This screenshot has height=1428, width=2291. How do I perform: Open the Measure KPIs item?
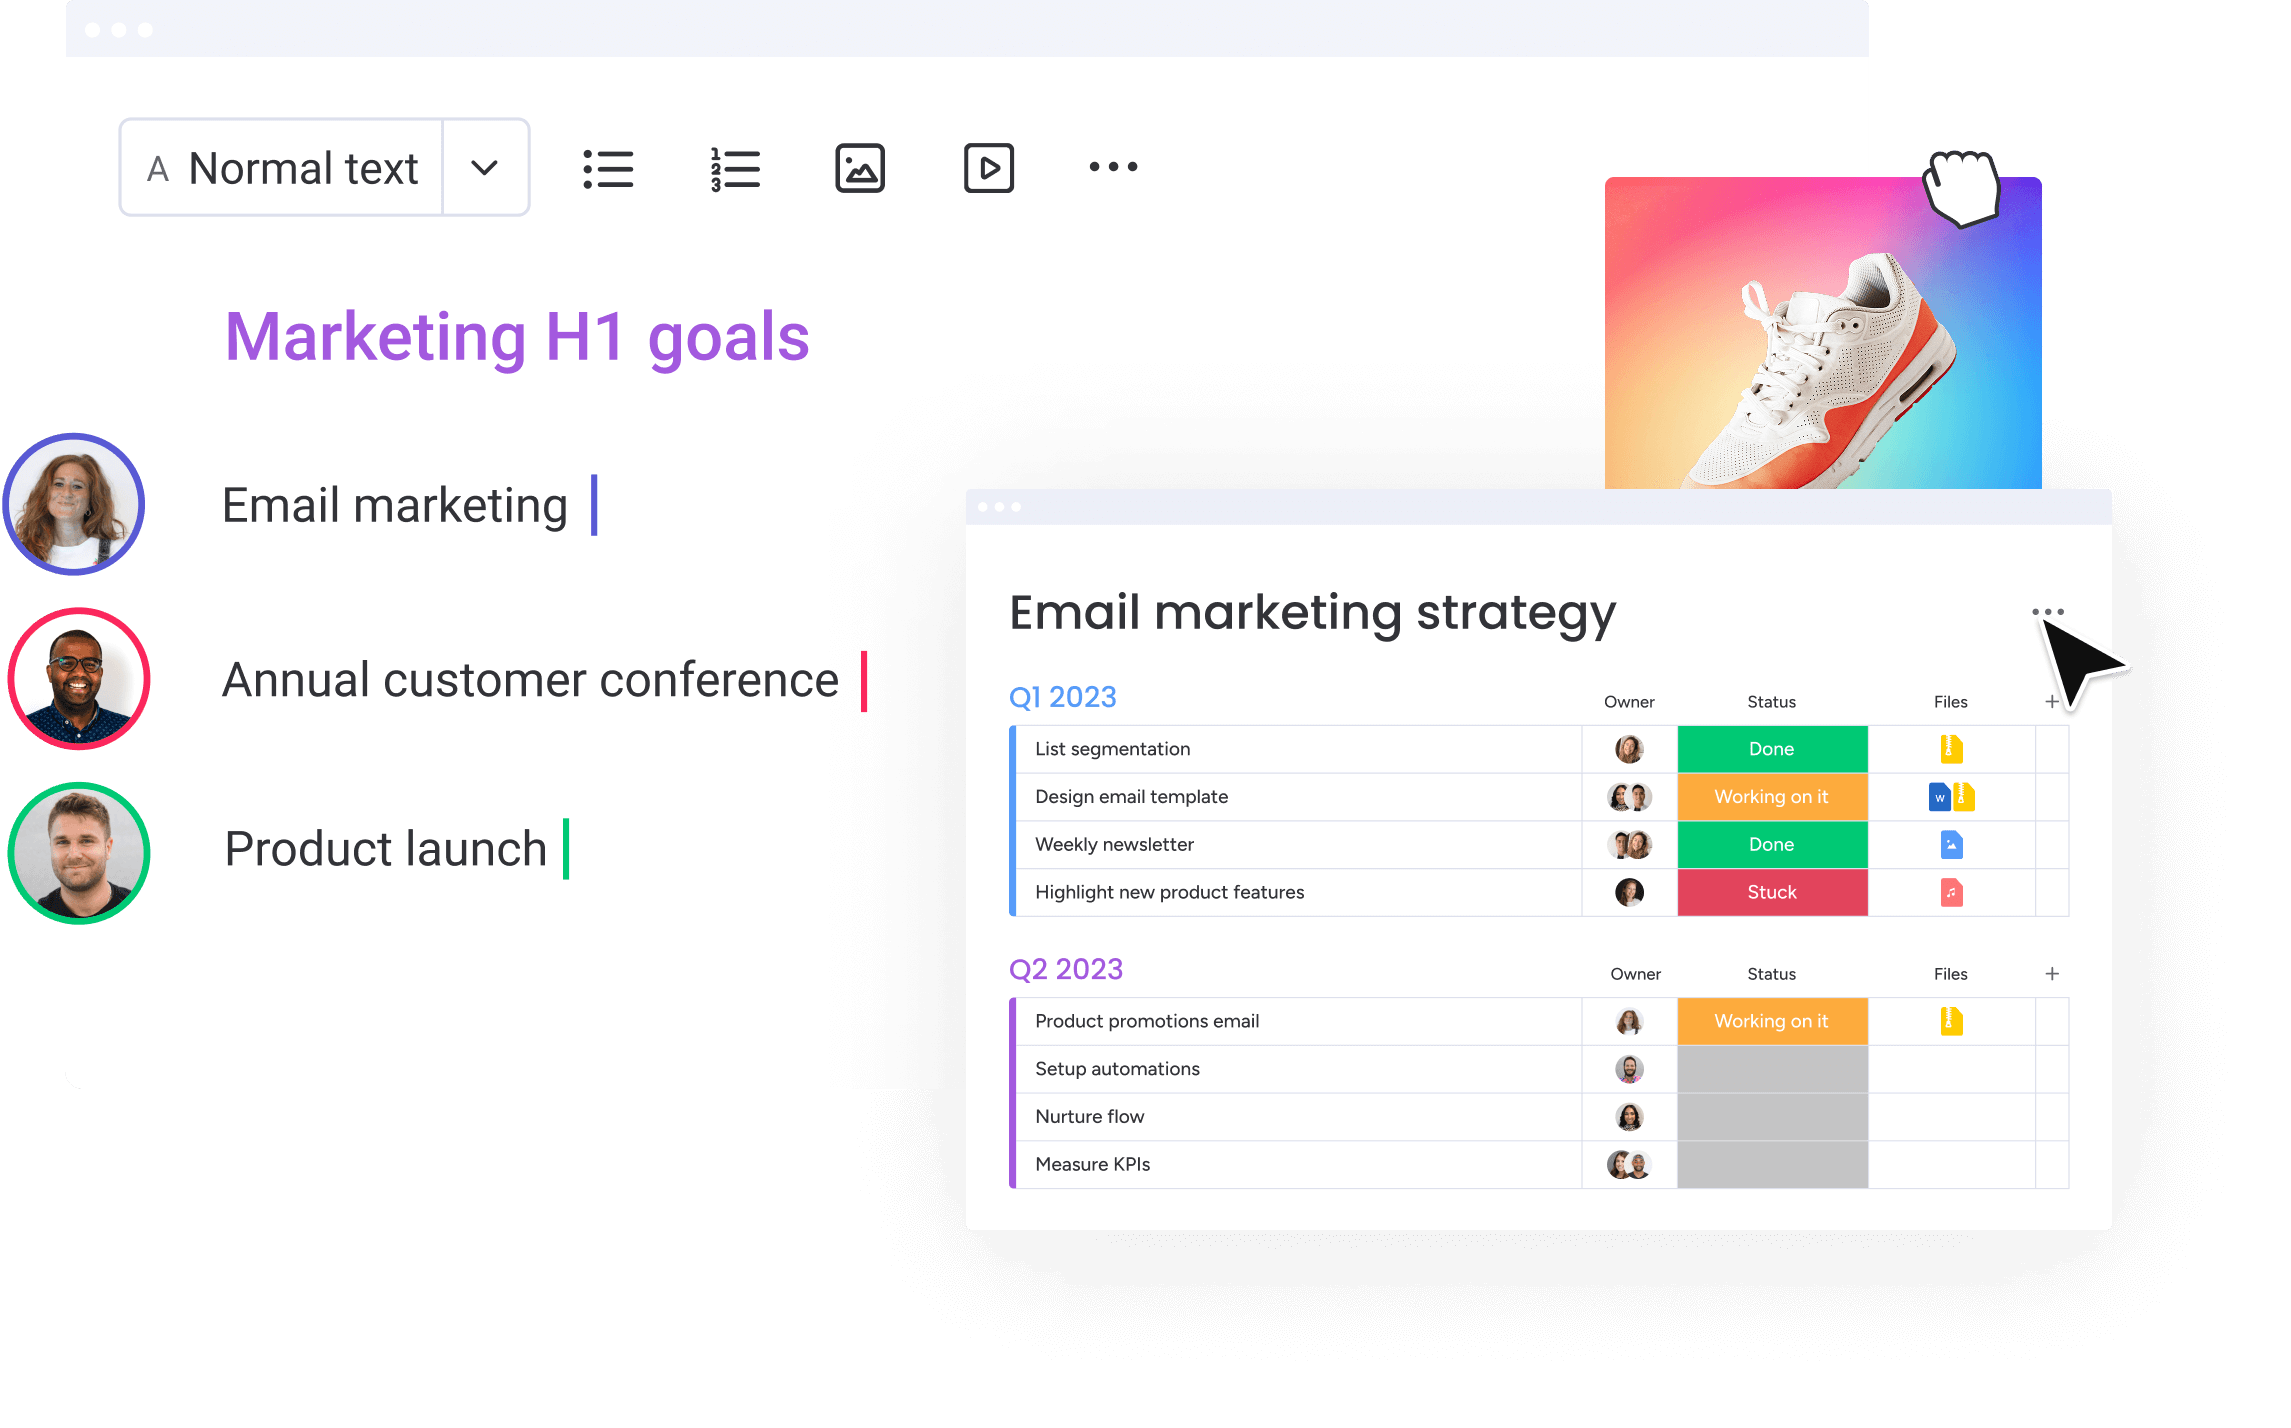1297,1164
